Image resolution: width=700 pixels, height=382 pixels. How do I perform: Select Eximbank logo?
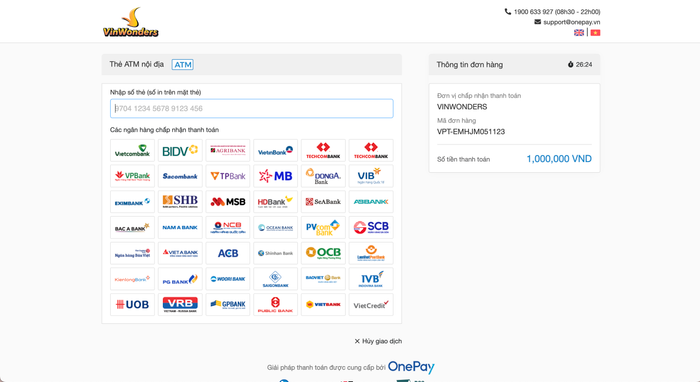132,202
